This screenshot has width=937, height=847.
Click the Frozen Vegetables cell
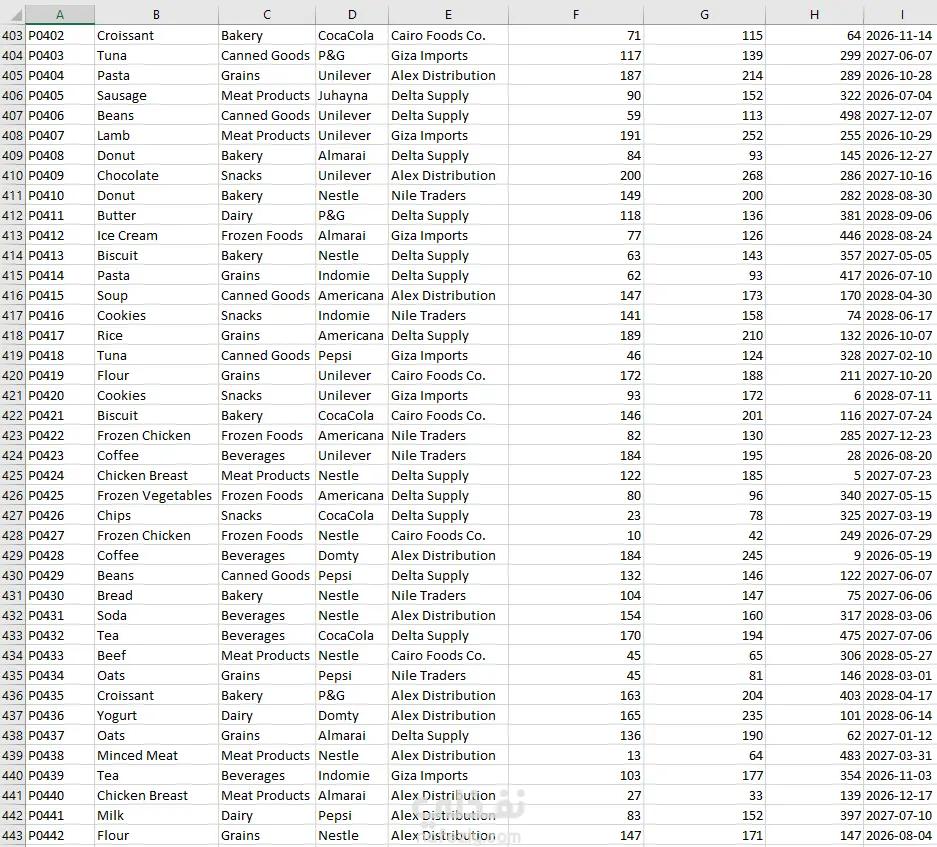(156, 495)
